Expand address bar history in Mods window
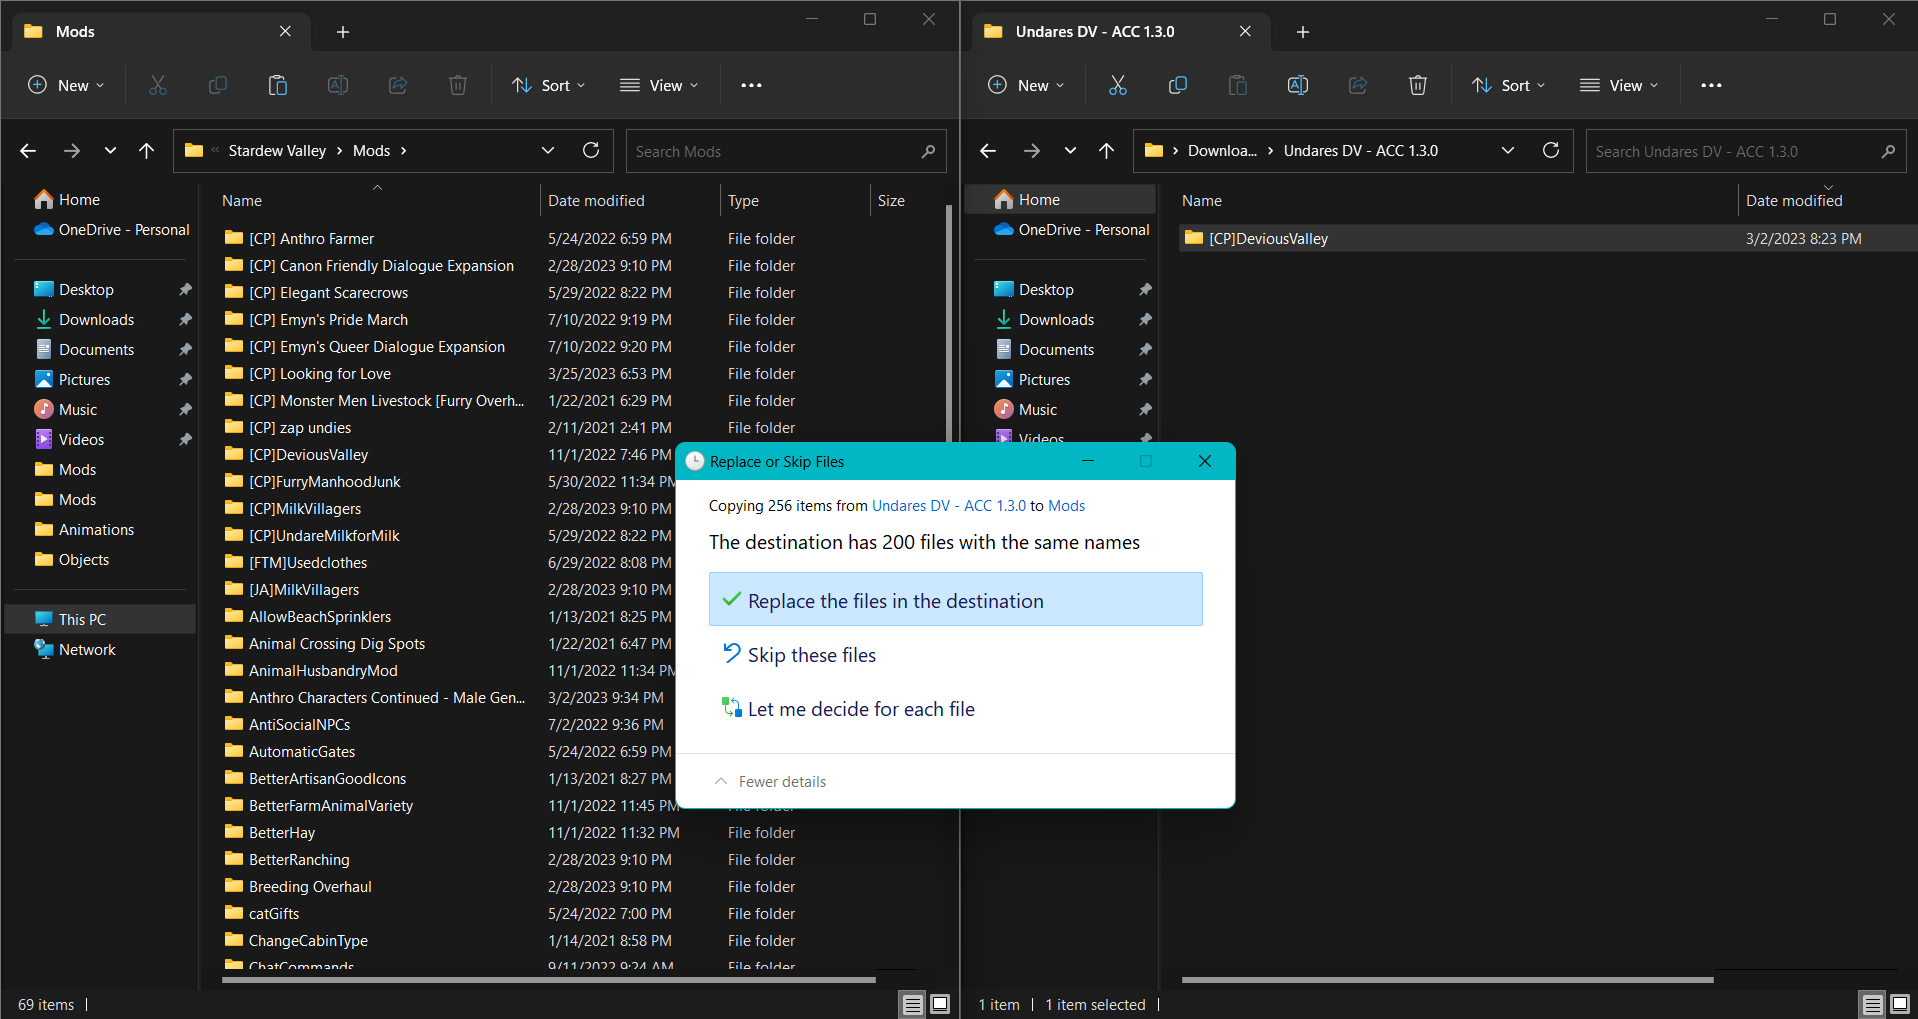Viewport: 1918px width, 1019px height. (548, 151)
